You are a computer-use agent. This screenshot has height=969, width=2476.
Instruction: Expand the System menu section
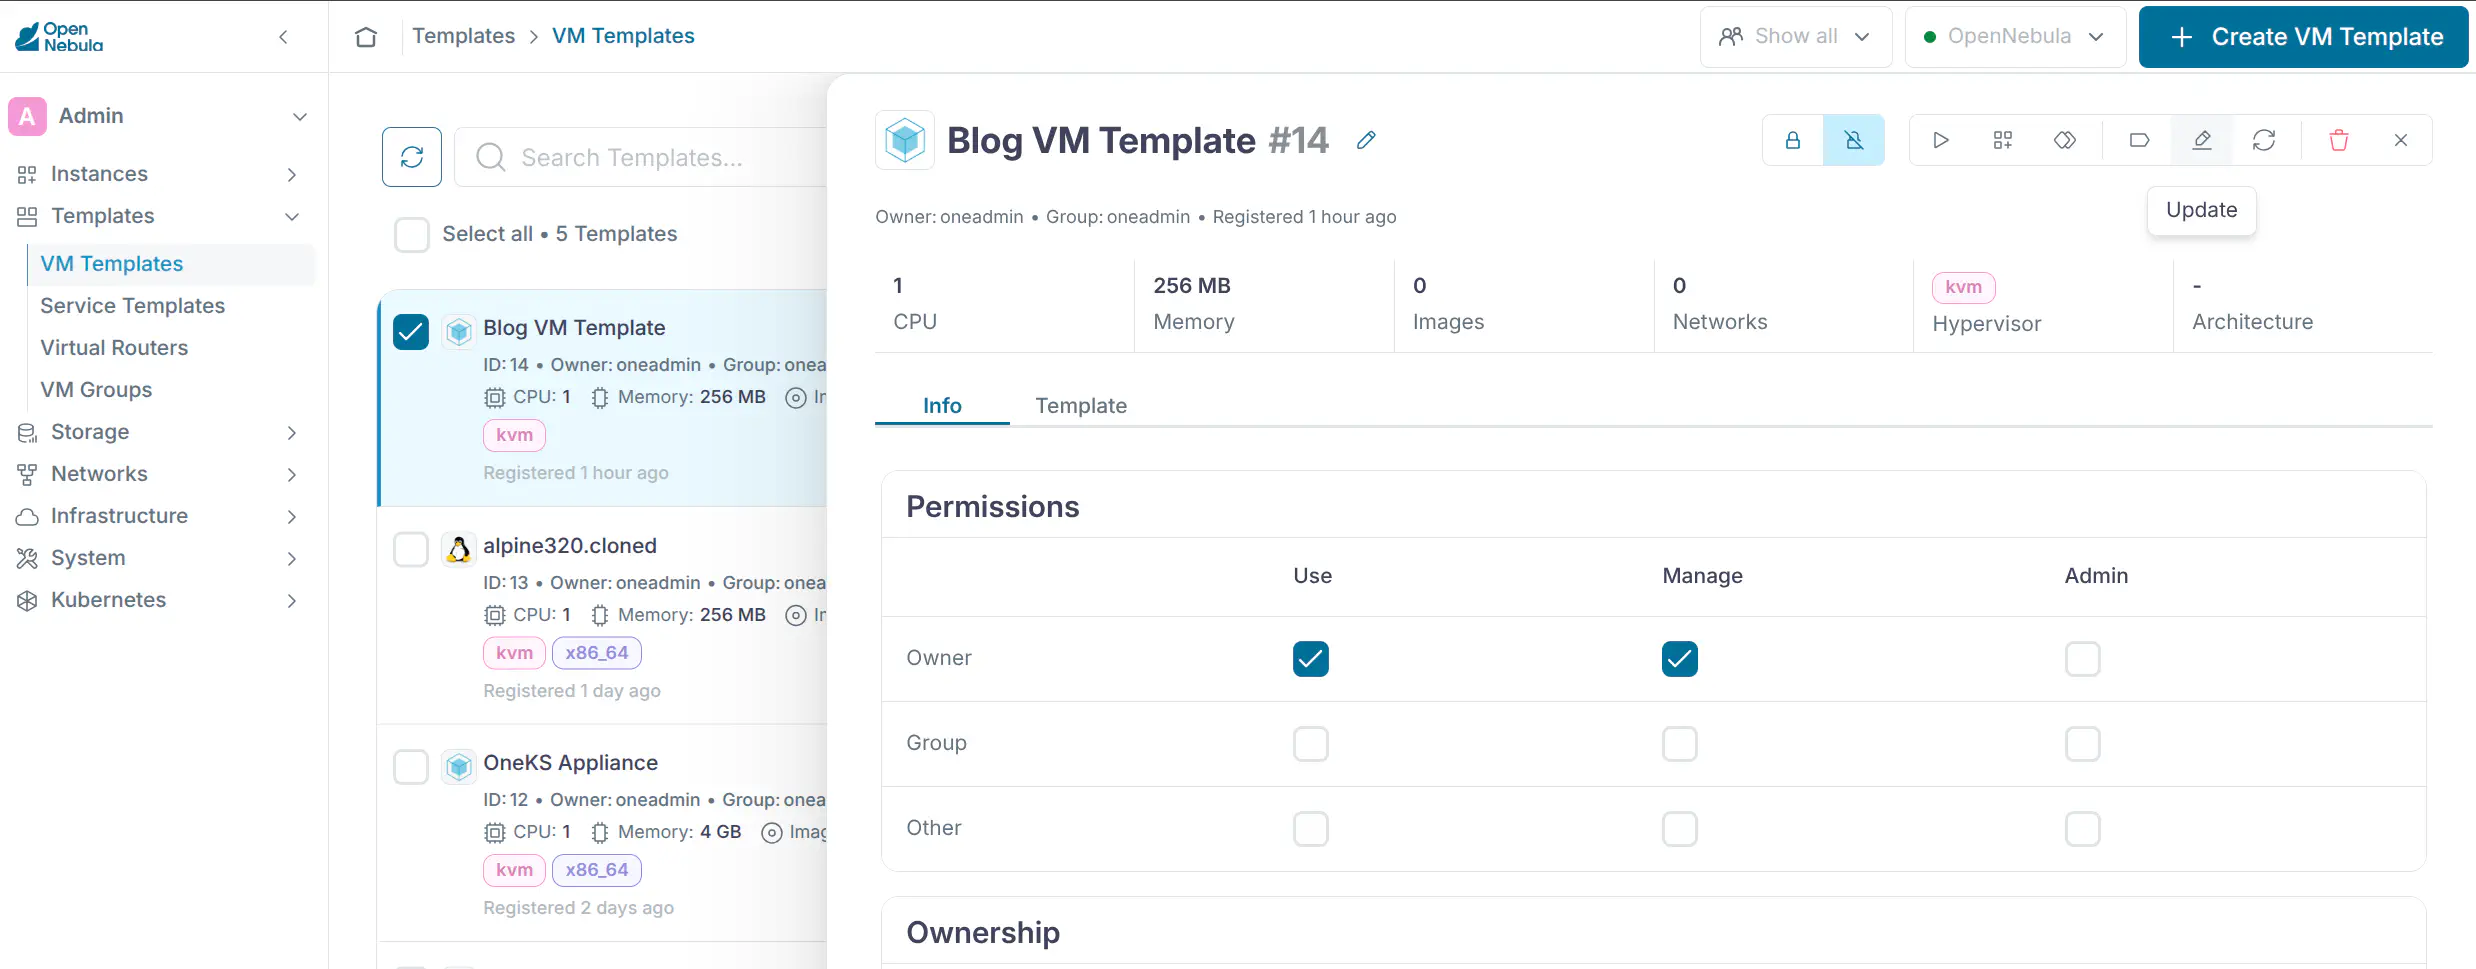292,559
